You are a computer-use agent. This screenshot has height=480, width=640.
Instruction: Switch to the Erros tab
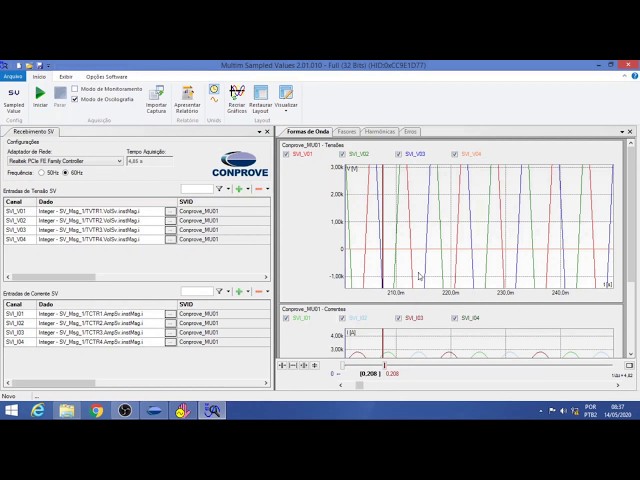(410, 131)
